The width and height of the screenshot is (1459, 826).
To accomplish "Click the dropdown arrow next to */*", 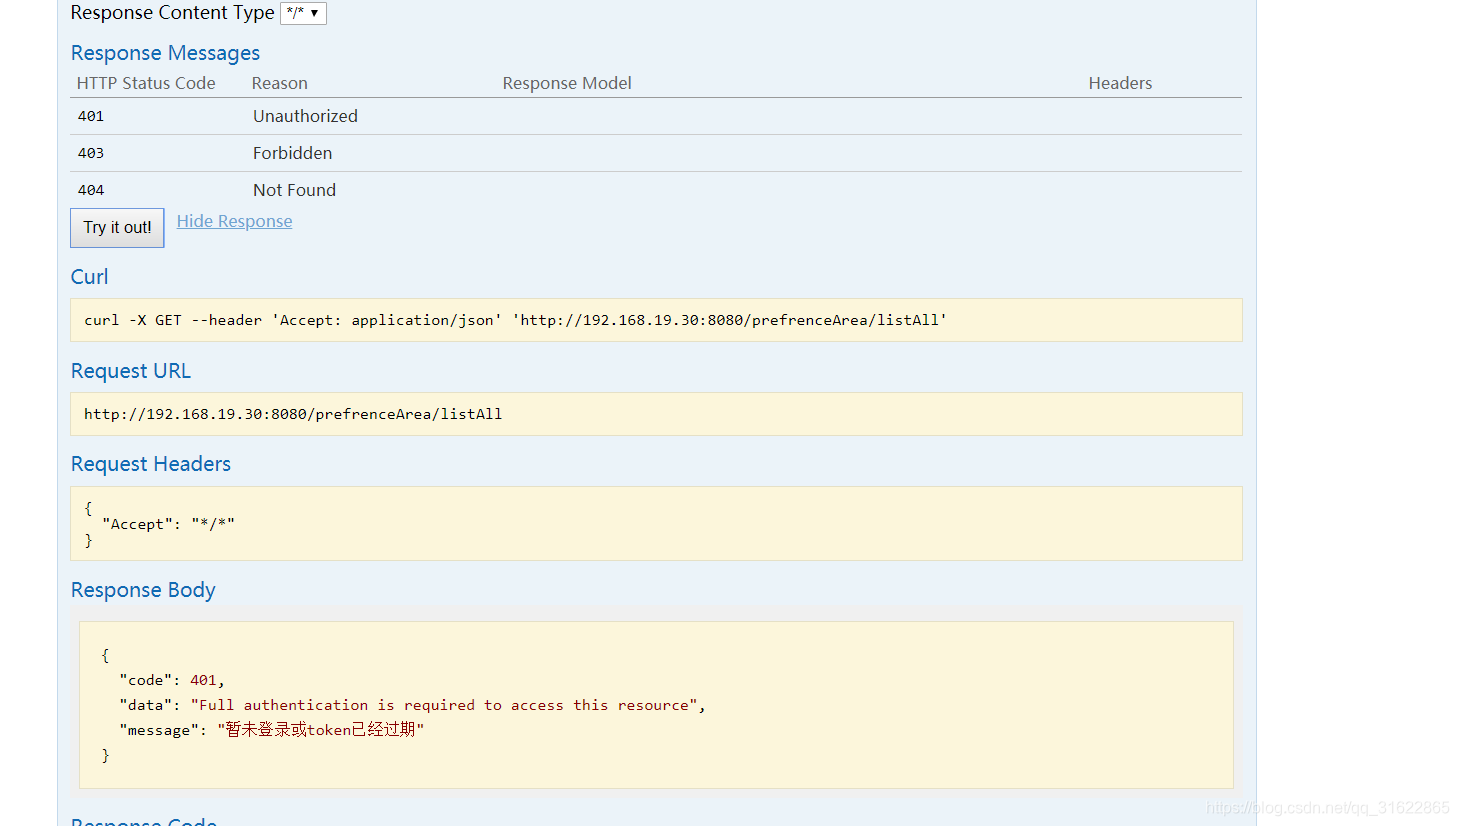I will 314,13.
